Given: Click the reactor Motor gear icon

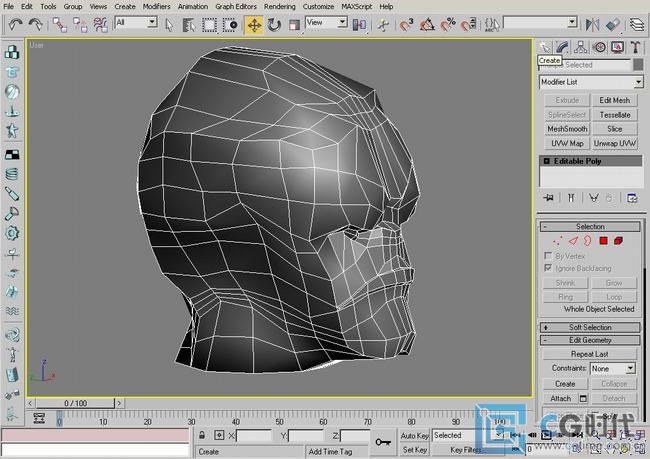Looking at the screenshot, I should [12, 233].
